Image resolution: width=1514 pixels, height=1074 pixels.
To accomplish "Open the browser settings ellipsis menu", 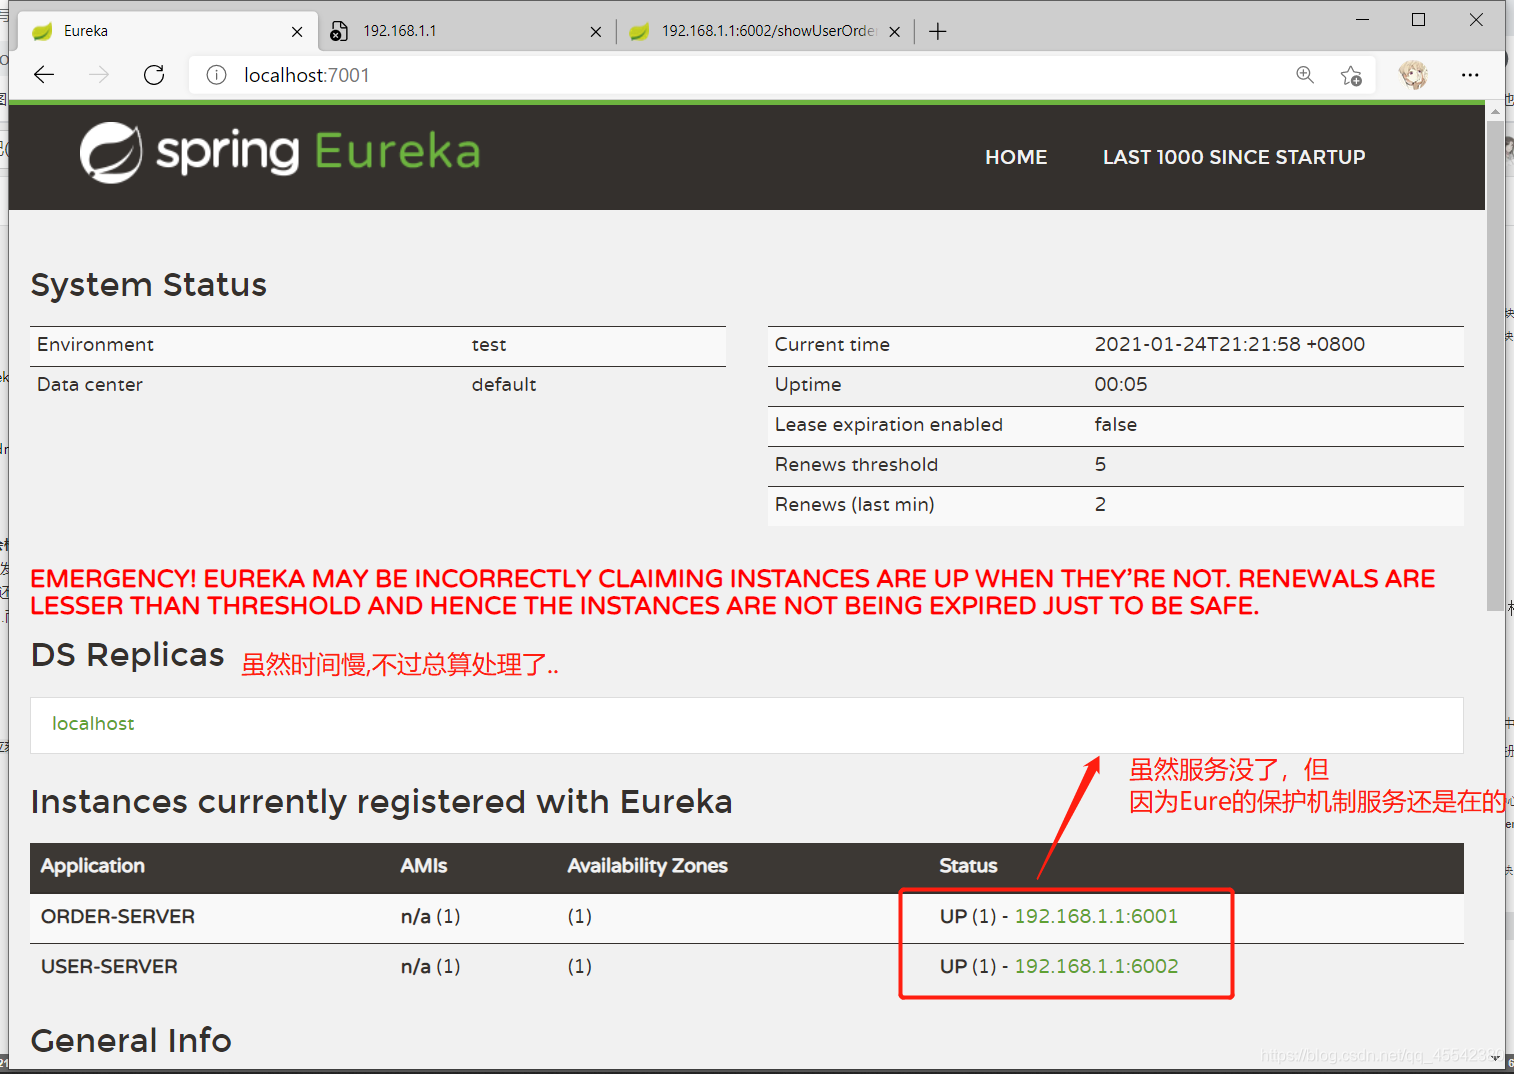I will coord(1470,75).
